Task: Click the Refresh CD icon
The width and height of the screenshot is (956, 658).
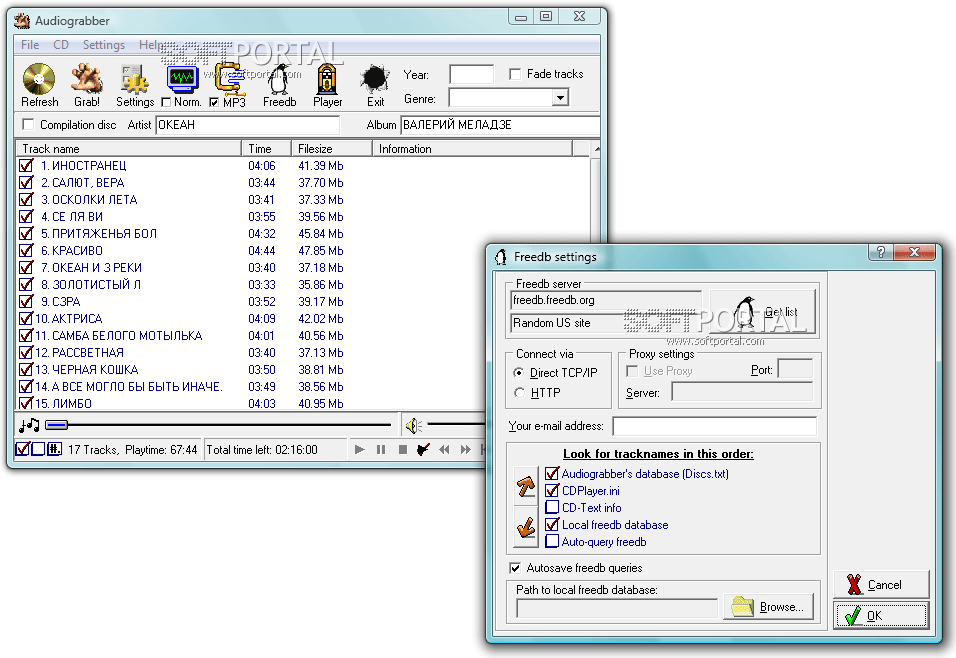Action: (39, 79)
